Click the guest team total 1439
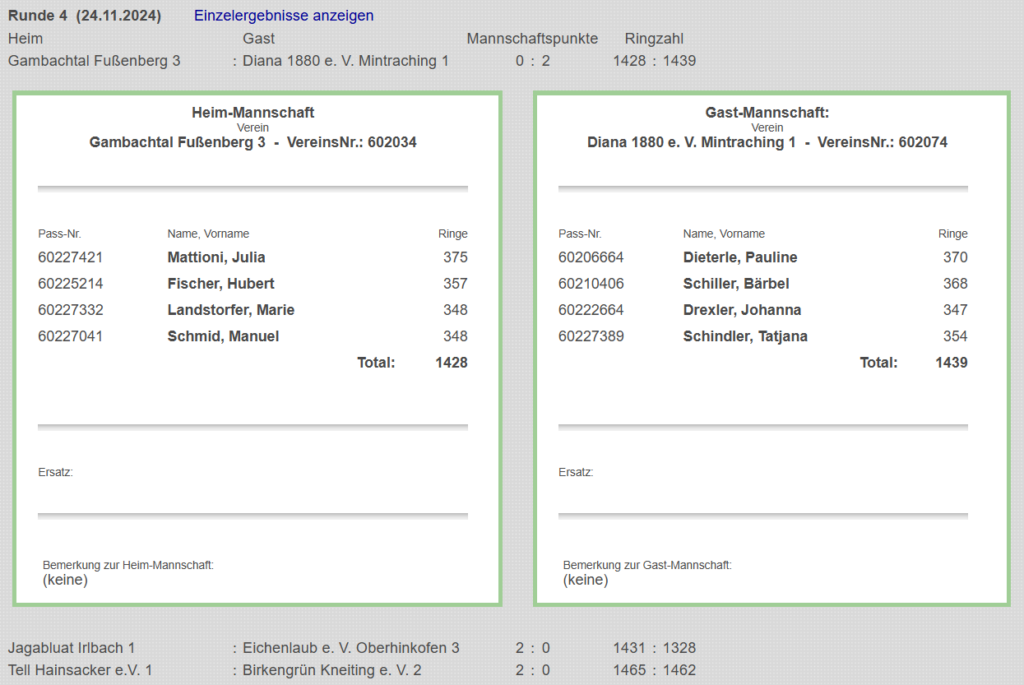 951,362
